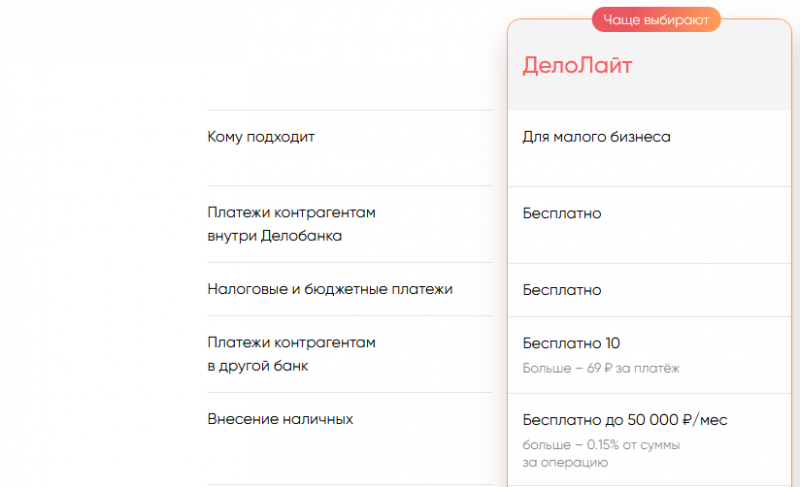
Task: Click the 'Внесение наличных' row label
Action: (280, 419)
